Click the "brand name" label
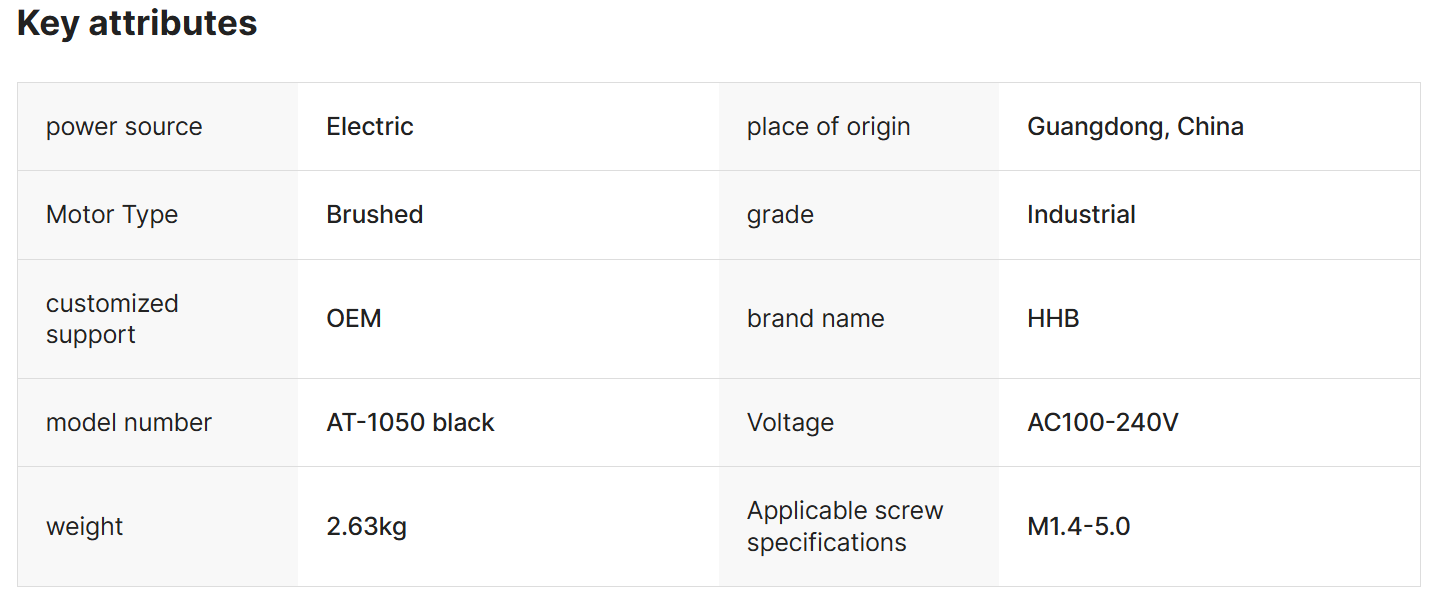Image resolution: width=1453 pixels, height=612 pixels. pos(815,319)
